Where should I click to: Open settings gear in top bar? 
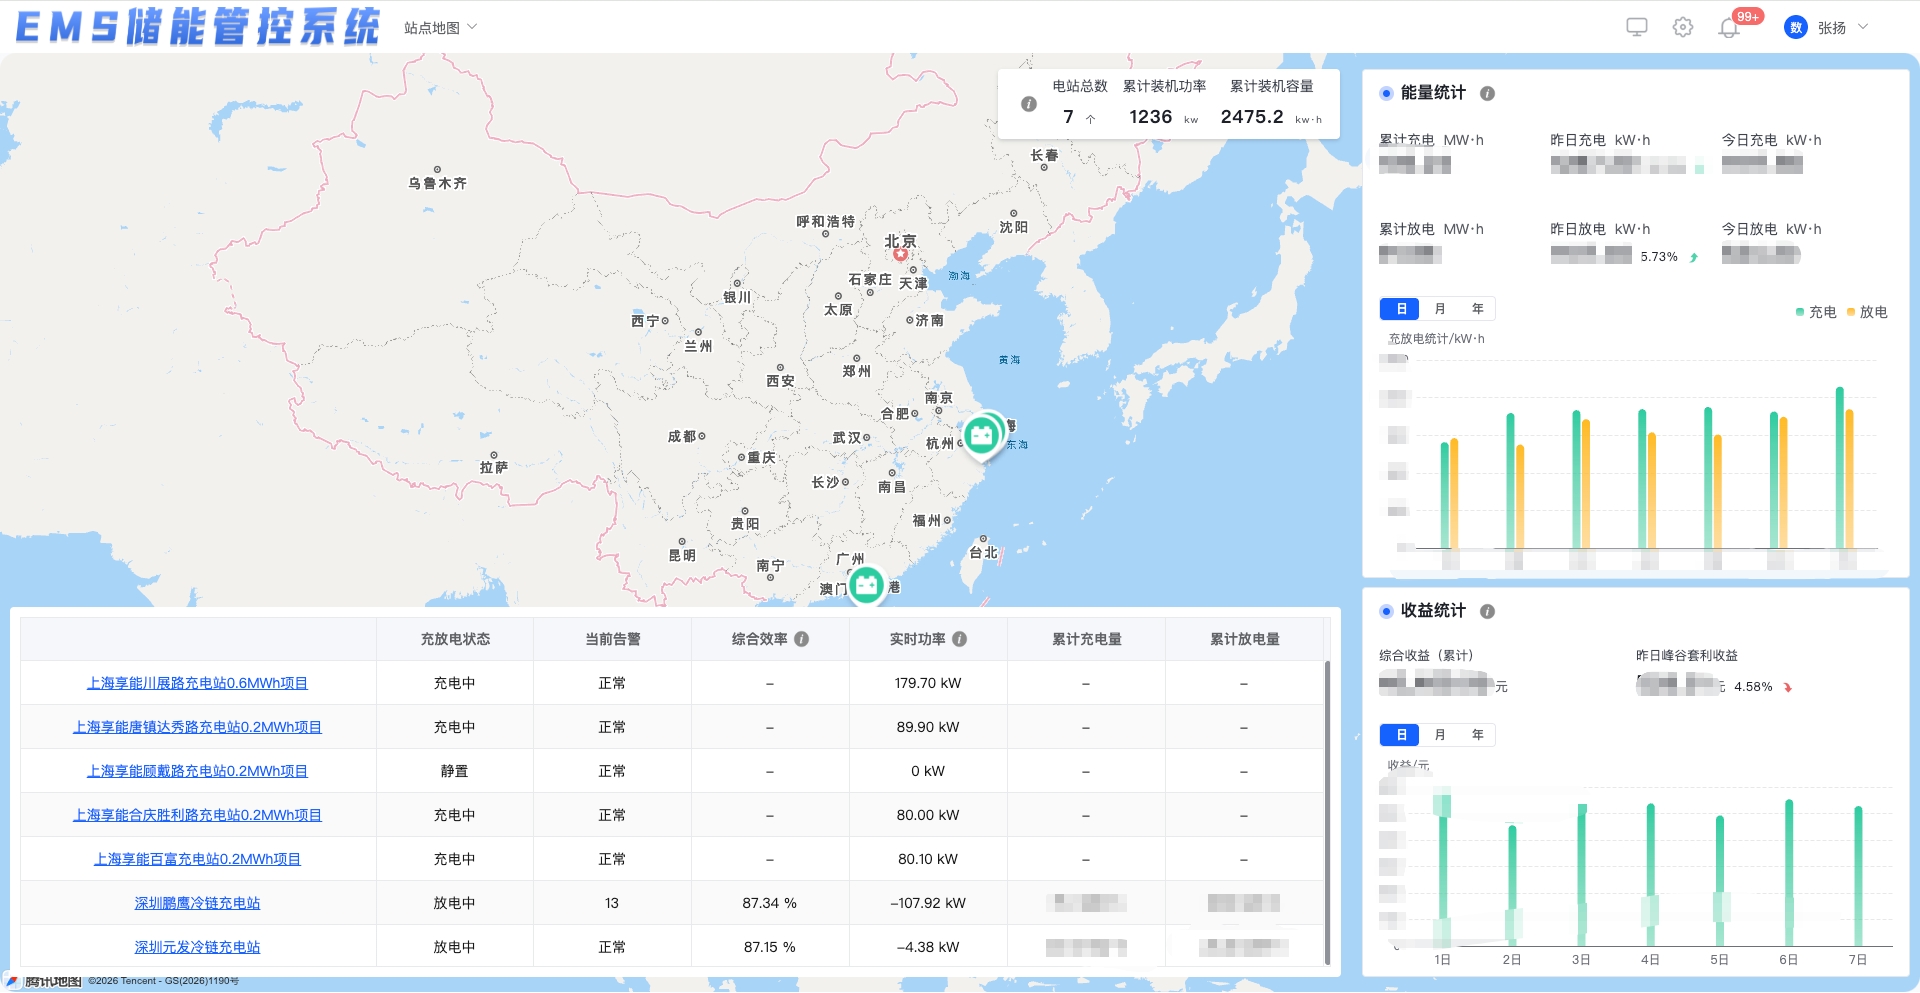pos(1683,27)
